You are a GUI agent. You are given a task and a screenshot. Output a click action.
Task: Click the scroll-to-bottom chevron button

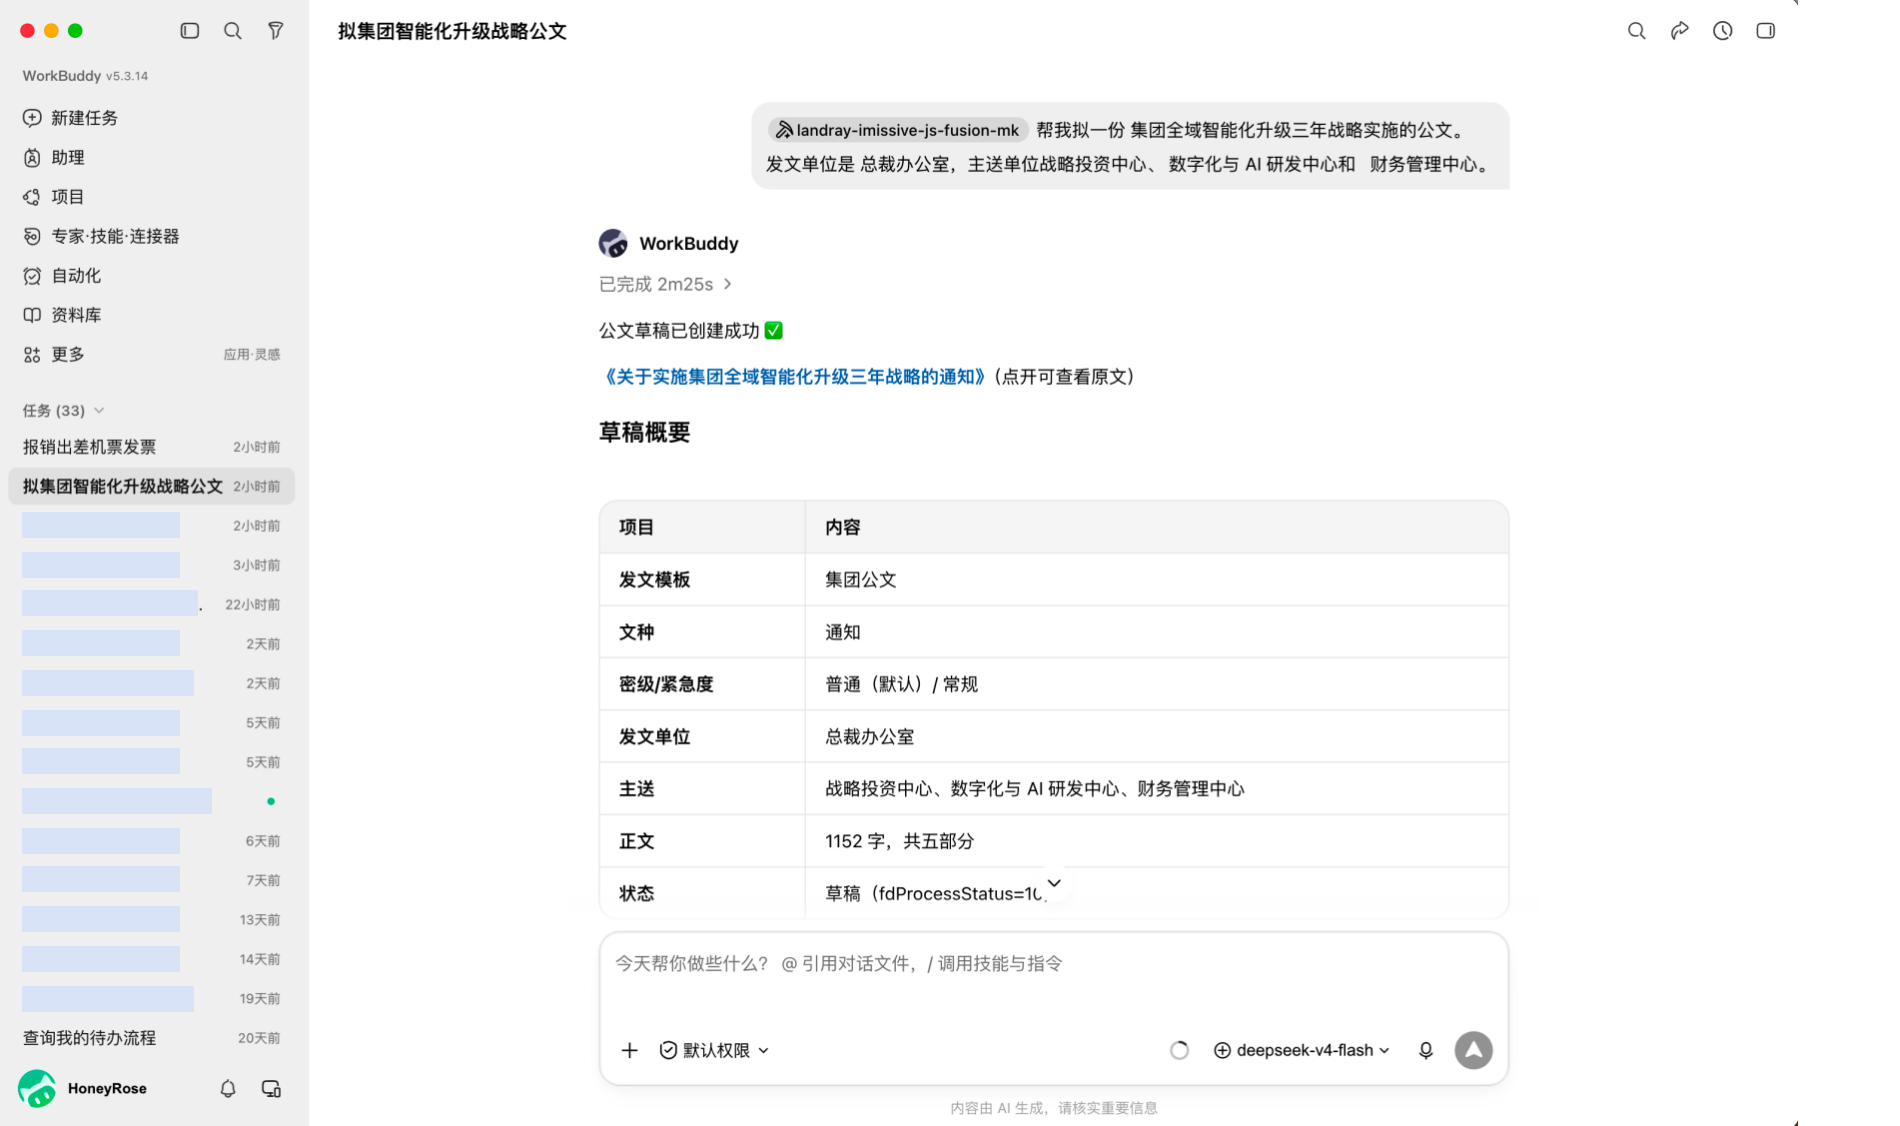coord(1054,883)
